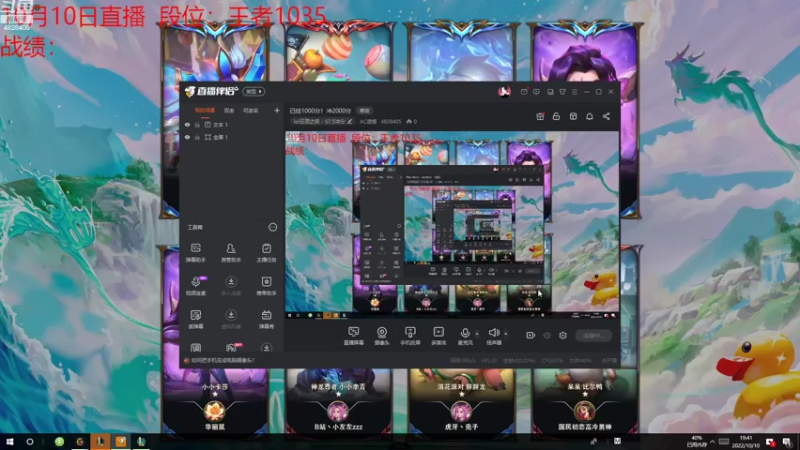Open the orange G app on taskbar
This screenshot has width=800, height=450.
click(80, 441)
